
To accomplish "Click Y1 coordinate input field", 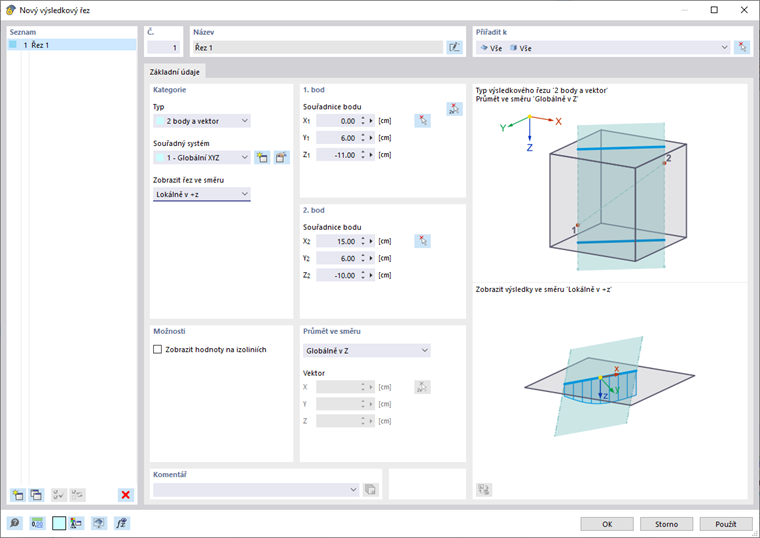I will click(337, 138).
